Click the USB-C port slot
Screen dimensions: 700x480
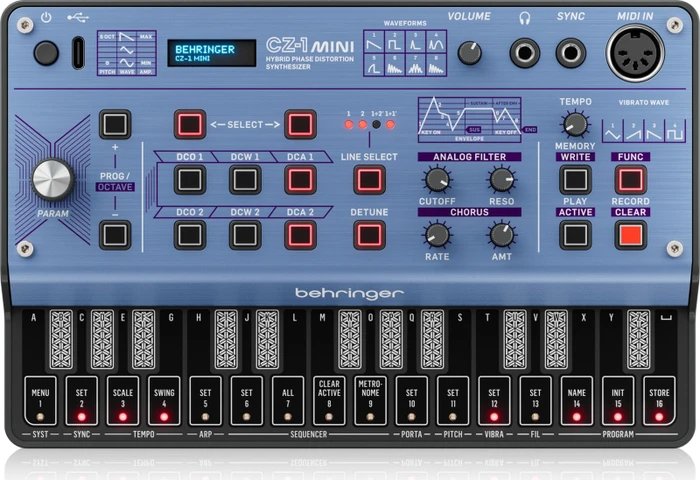(78, 53)
